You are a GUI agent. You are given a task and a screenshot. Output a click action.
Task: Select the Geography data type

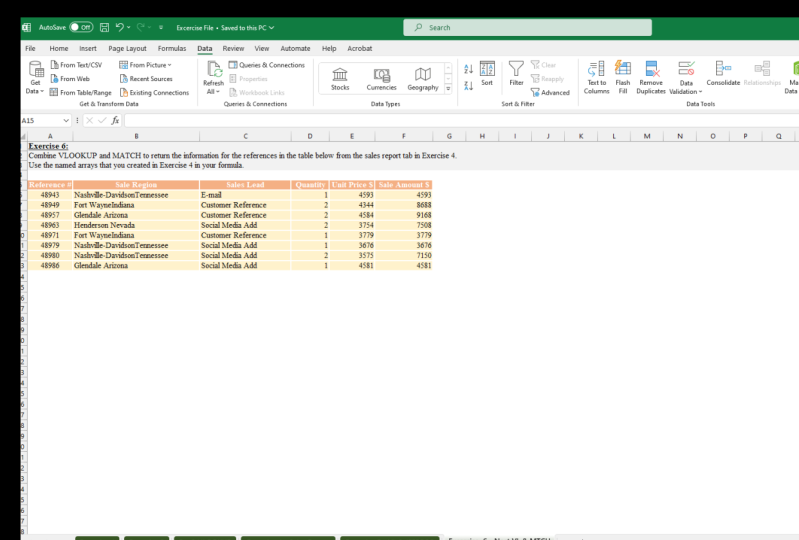[422, 79]
